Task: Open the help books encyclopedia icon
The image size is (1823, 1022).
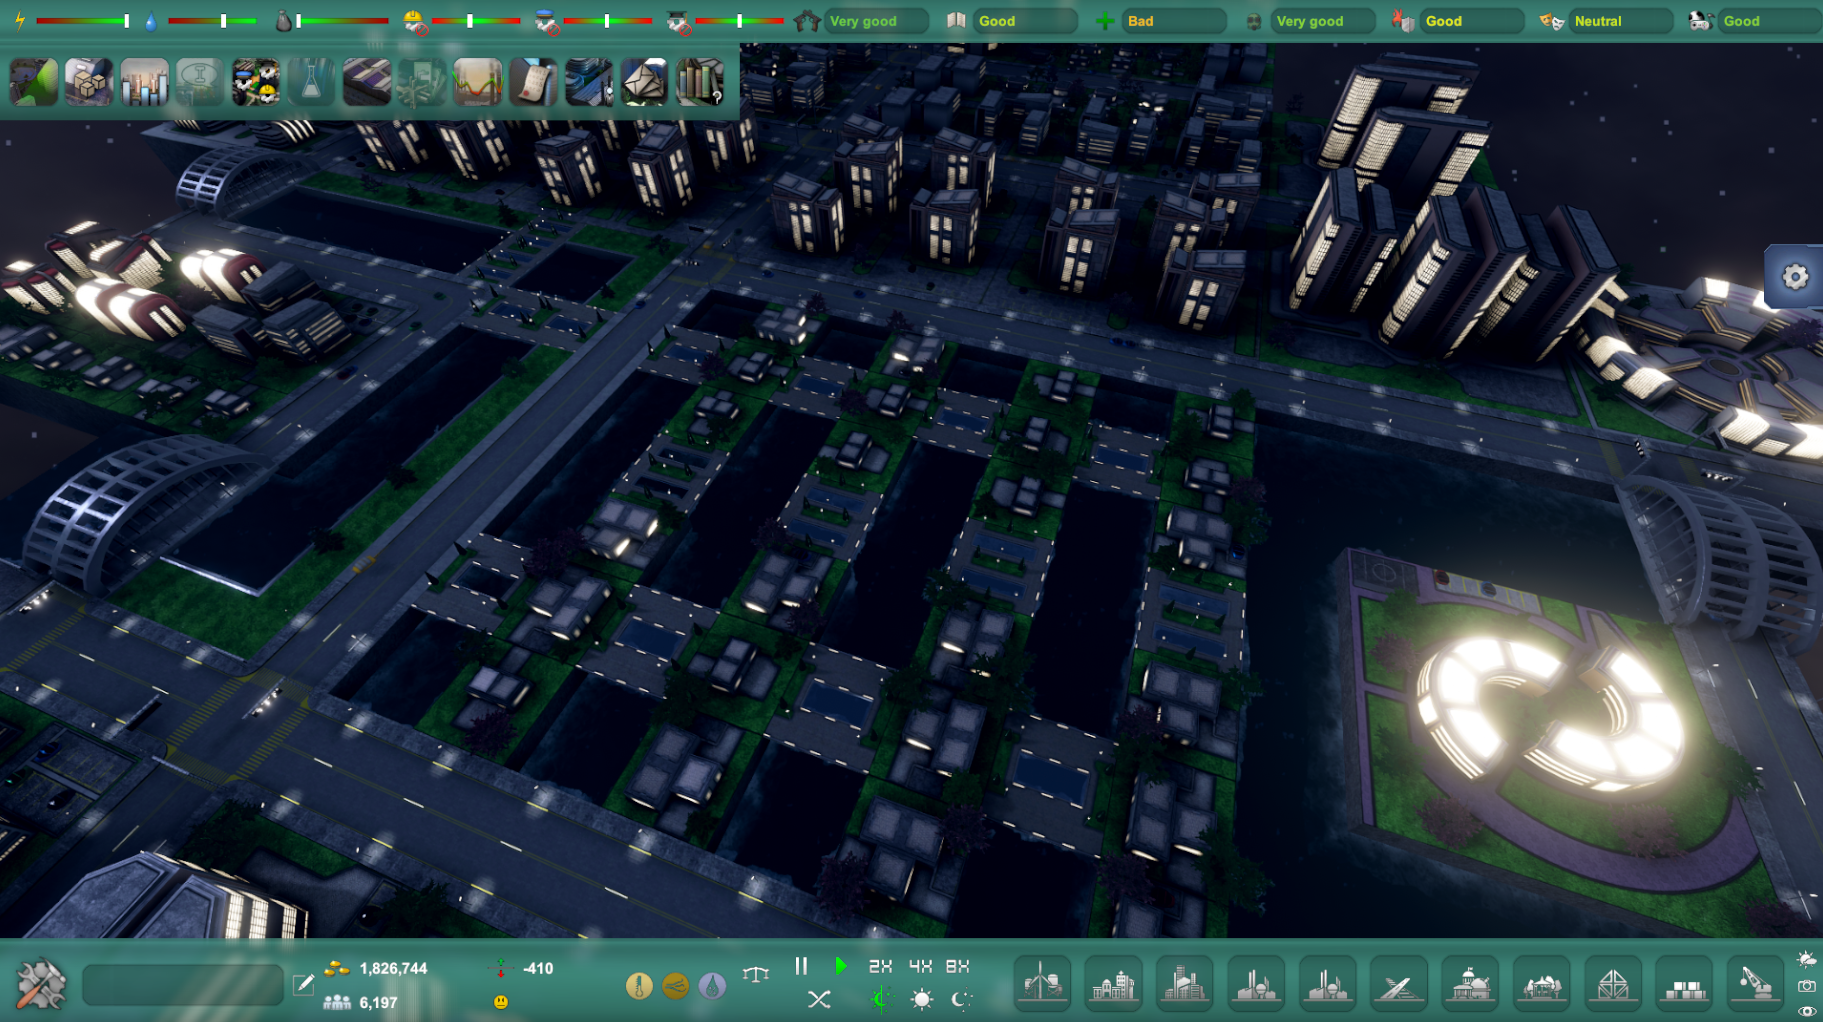Action: point(700,82)
